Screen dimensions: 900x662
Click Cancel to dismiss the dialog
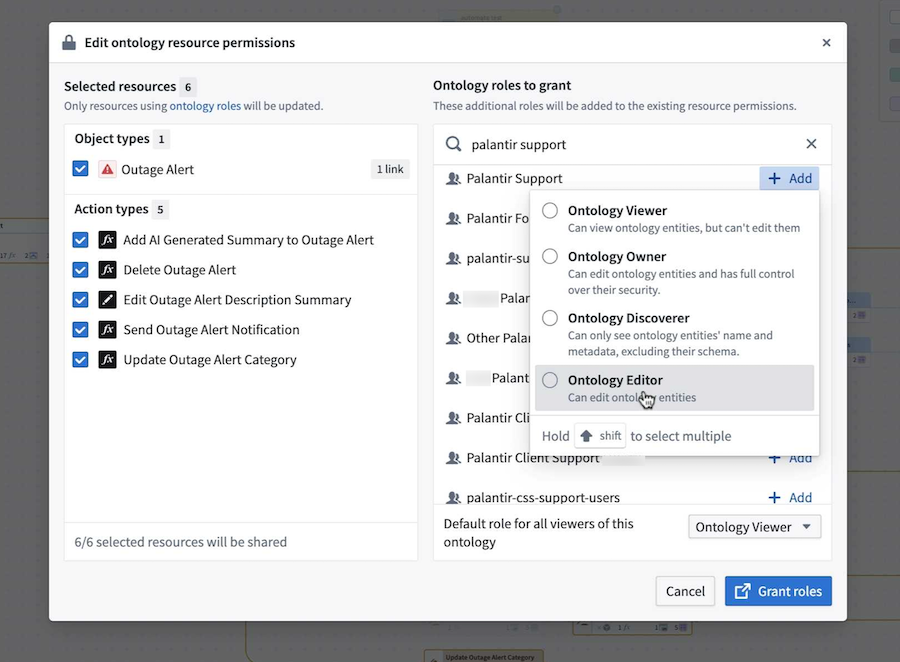[685, 591]
